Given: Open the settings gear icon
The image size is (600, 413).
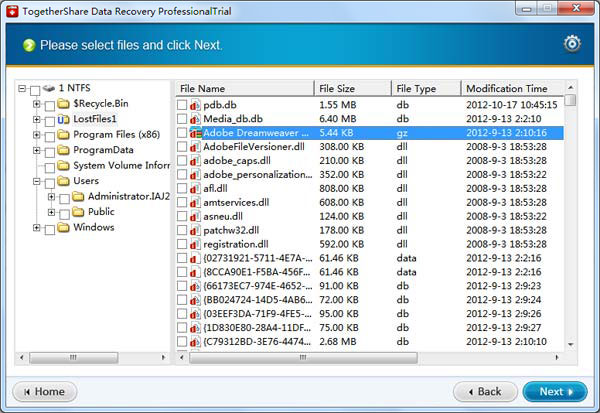Looking at the screenshot, I should click(x=572, y=44).
